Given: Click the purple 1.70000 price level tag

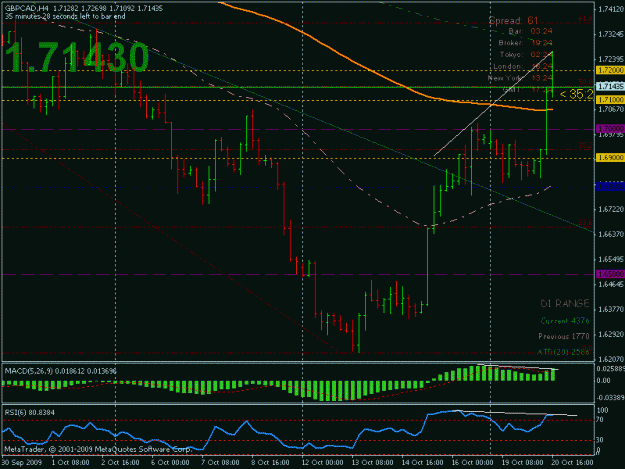Looking at the screenshot, I should [610, 129].
